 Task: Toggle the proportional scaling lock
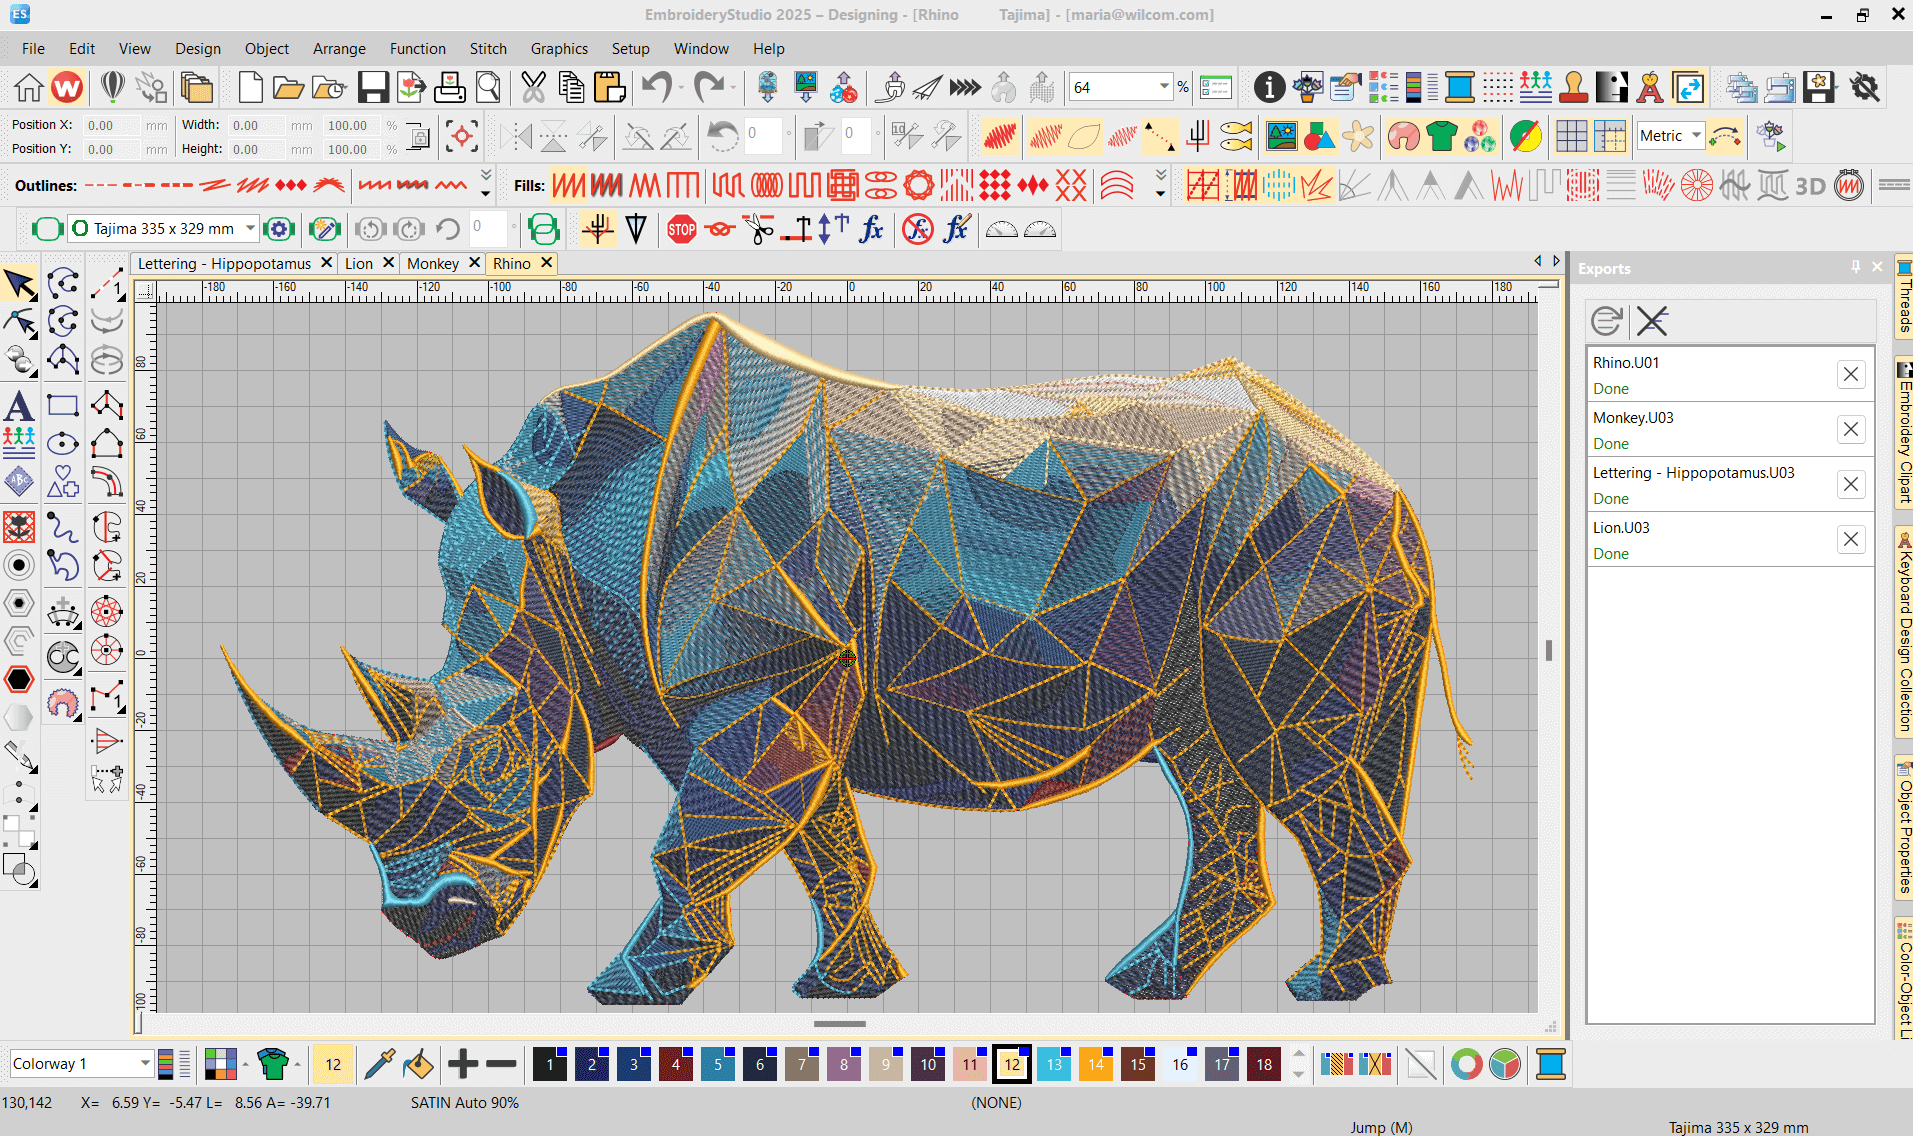(x=419, y=137)
